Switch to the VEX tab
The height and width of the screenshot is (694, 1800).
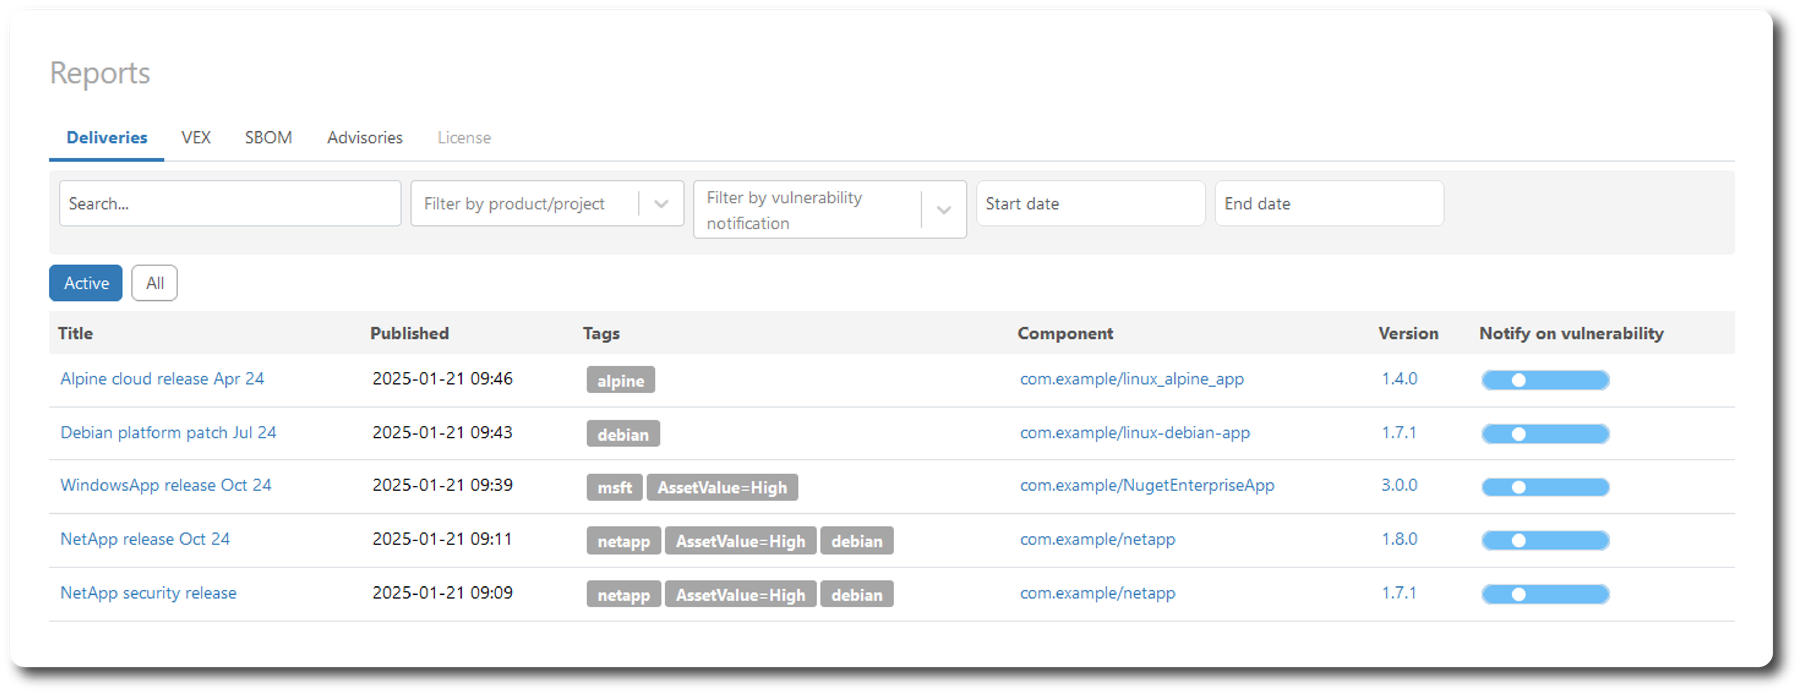pos(196,137)
